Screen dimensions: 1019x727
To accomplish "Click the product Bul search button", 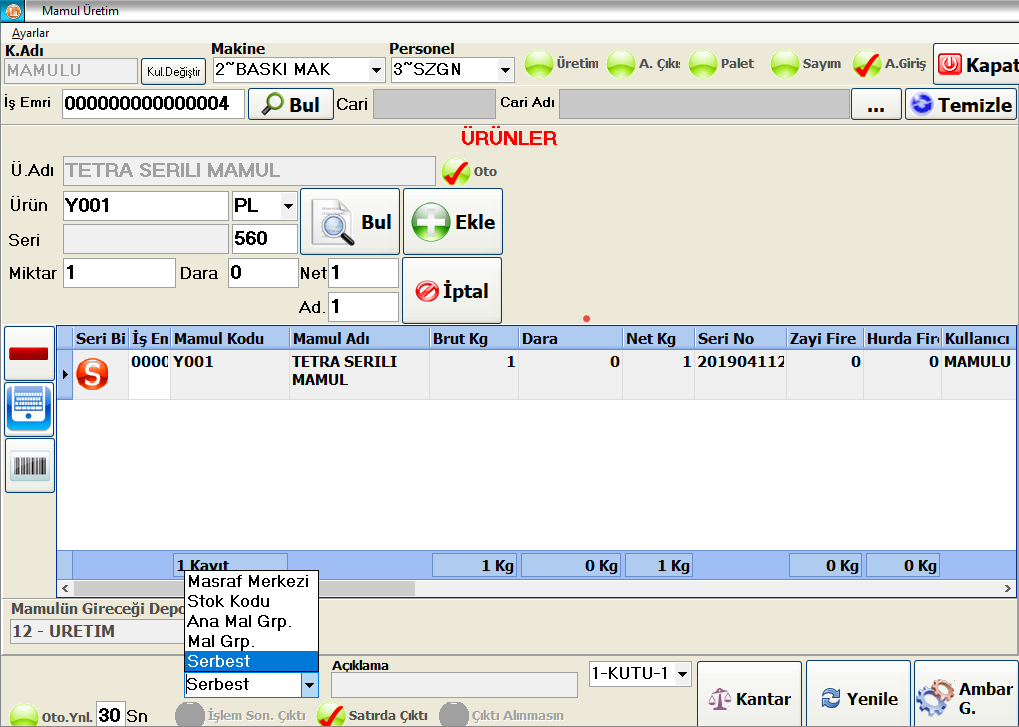I will (350, 222).
